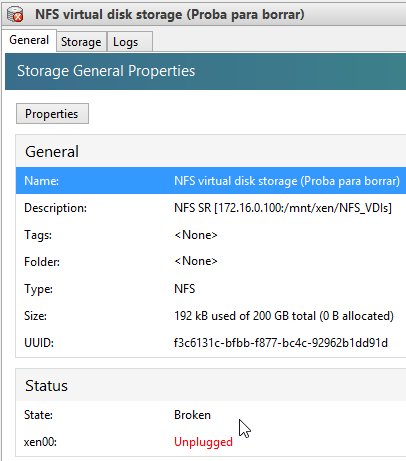Select the Type NFS row
This screenshot has width=406, height=461.
211,289
